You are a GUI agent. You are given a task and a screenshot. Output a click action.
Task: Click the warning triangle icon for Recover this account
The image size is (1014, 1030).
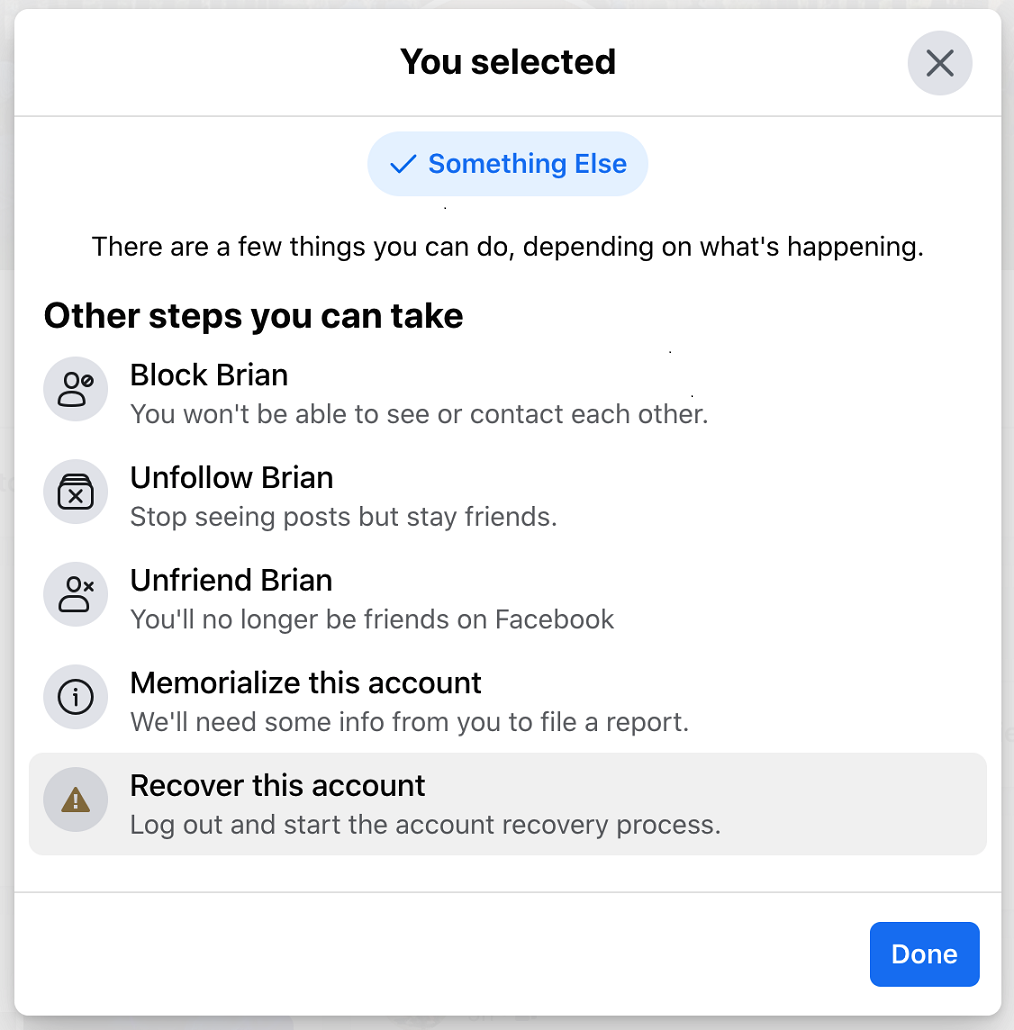click(x=75, y=800)
